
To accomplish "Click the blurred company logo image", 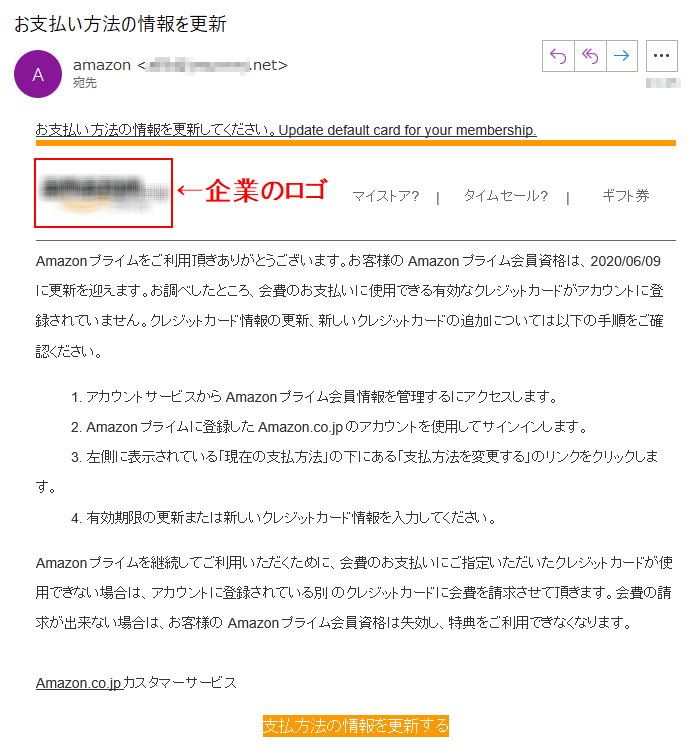I will click(x=103, y=193).
